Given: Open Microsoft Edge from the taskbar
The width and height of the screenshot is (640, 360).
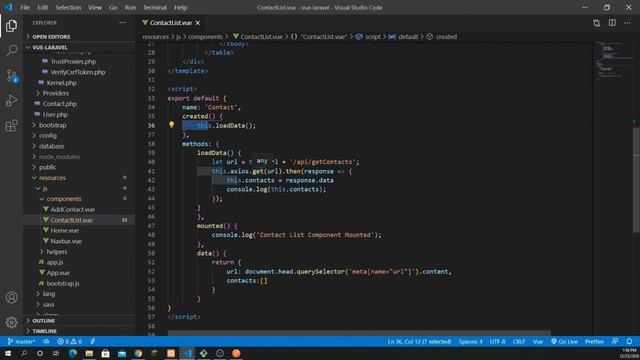Looking at the screenshot, I should tap(73, 353).
